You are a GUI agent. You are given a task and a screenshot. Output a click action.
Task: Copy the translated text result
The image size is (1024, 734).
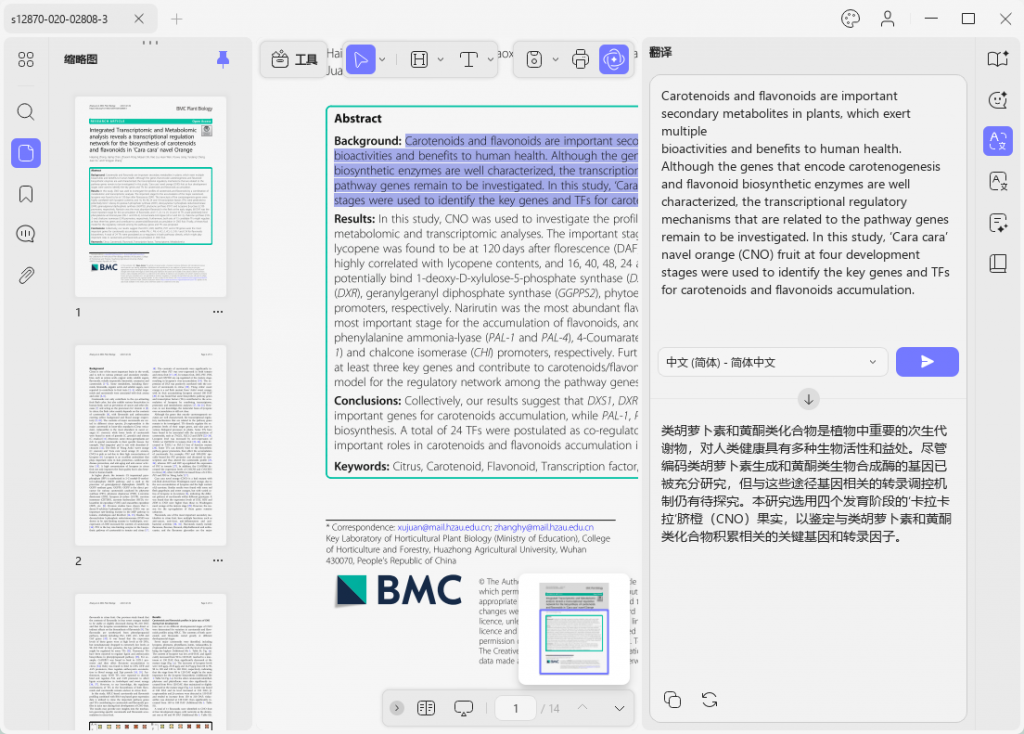(x=672, y=699)
